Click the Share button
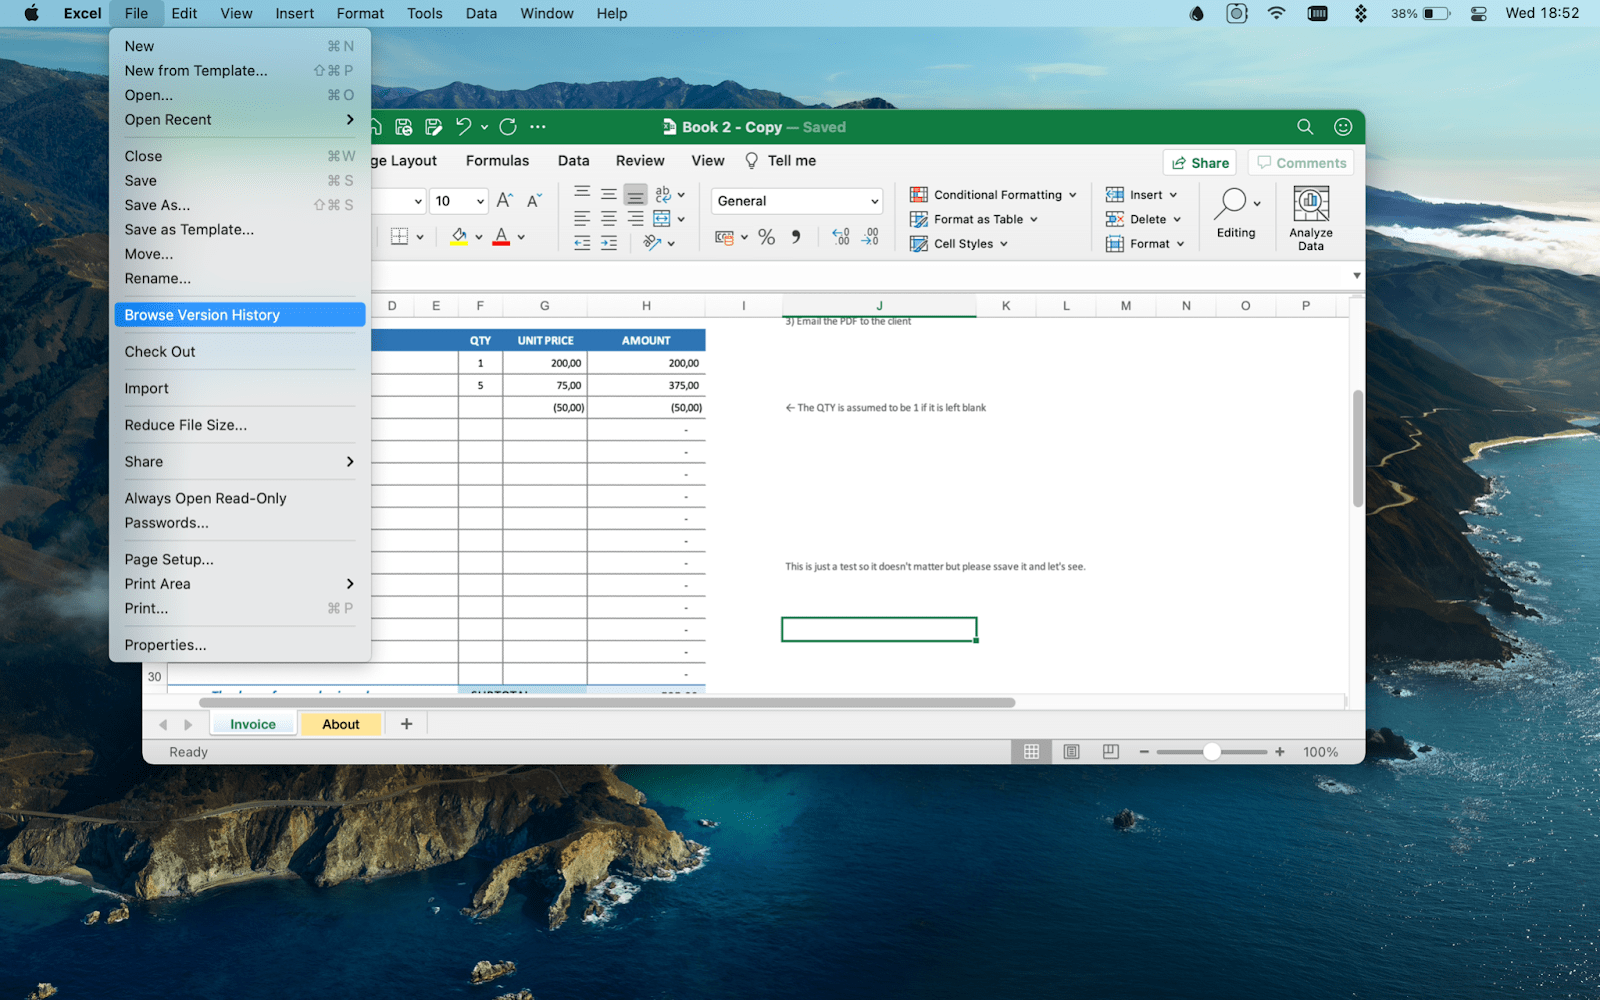Image resolution: width=1600 pixels, height=1000 pixels. (1198, 162)
